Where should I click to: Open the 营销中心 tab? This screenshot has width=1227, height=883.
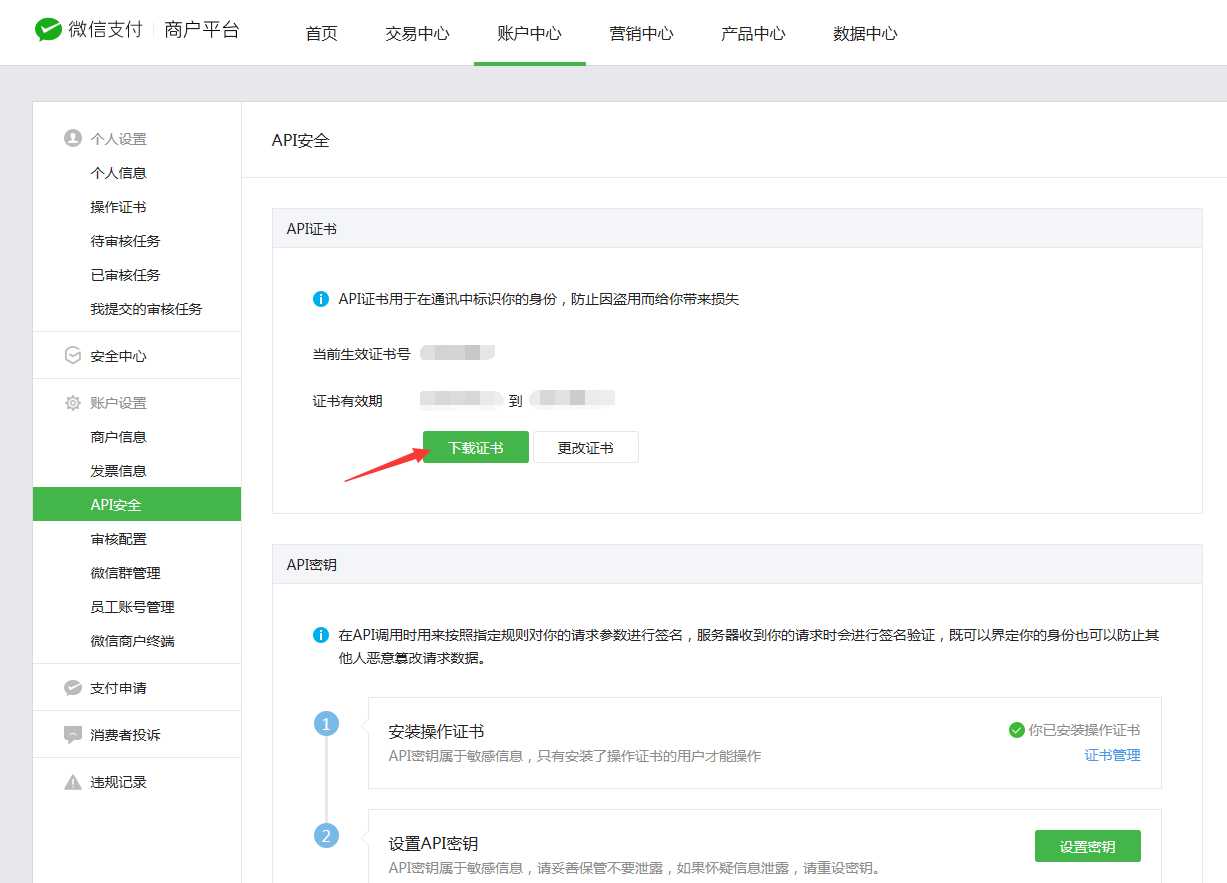click(x=641, y=33)
